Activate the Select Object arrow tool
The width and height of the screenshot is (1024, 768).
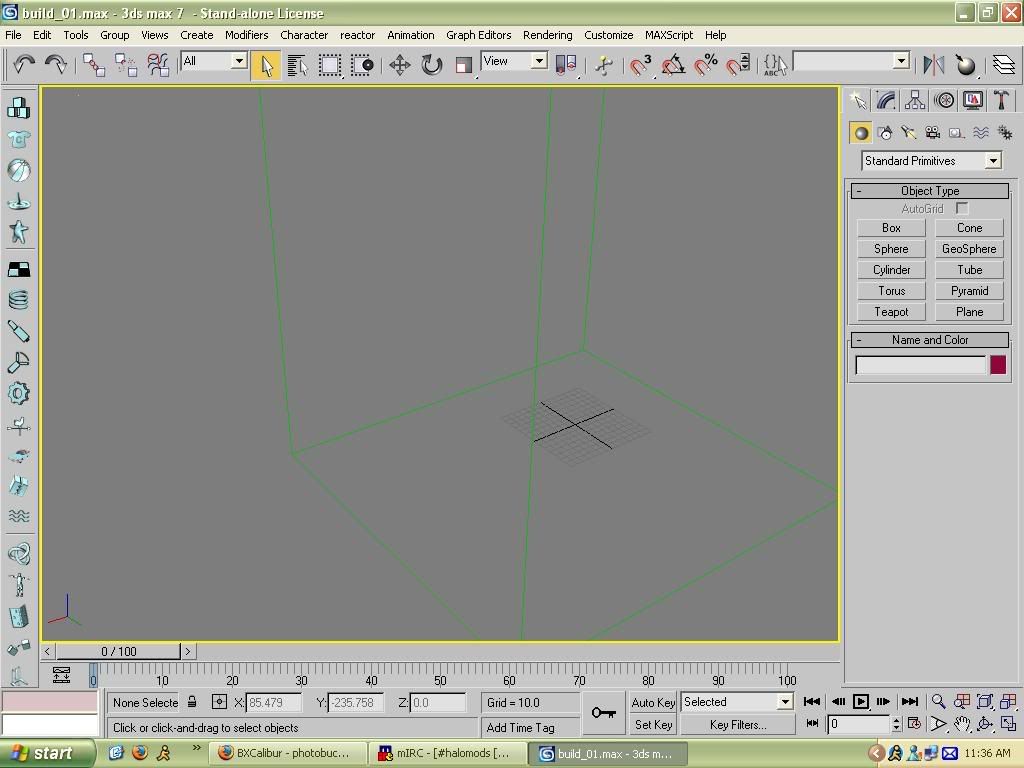[x=266, y=65]
